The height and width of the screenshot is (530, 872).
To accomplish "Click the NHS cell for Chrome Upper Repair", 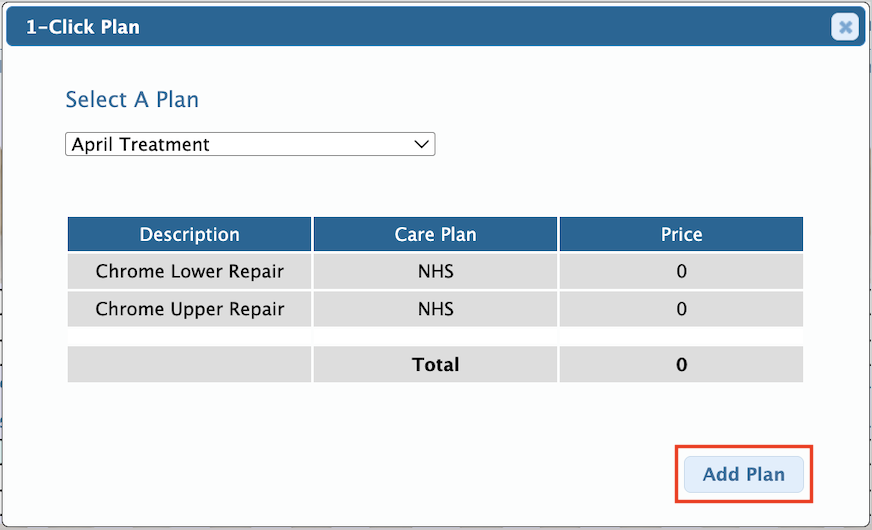I will (x=435, y=309).
